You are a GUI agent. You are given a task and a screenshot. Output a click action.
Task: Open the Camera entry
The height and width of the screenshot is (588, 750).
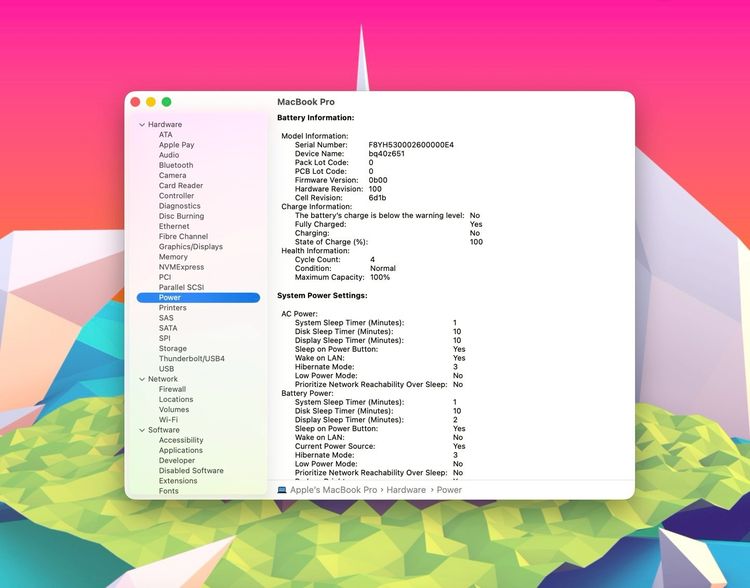(172, 175)
